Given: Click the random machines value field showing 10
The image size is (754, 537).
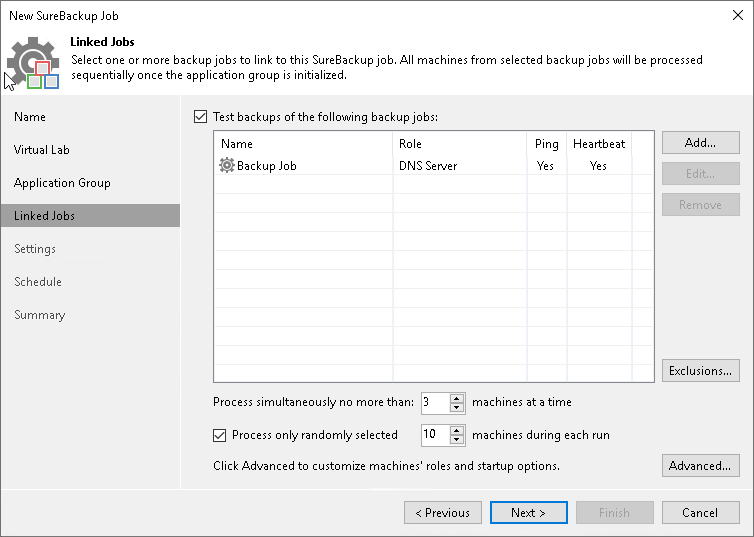Looking at the screenshot, I should point(436,435).
